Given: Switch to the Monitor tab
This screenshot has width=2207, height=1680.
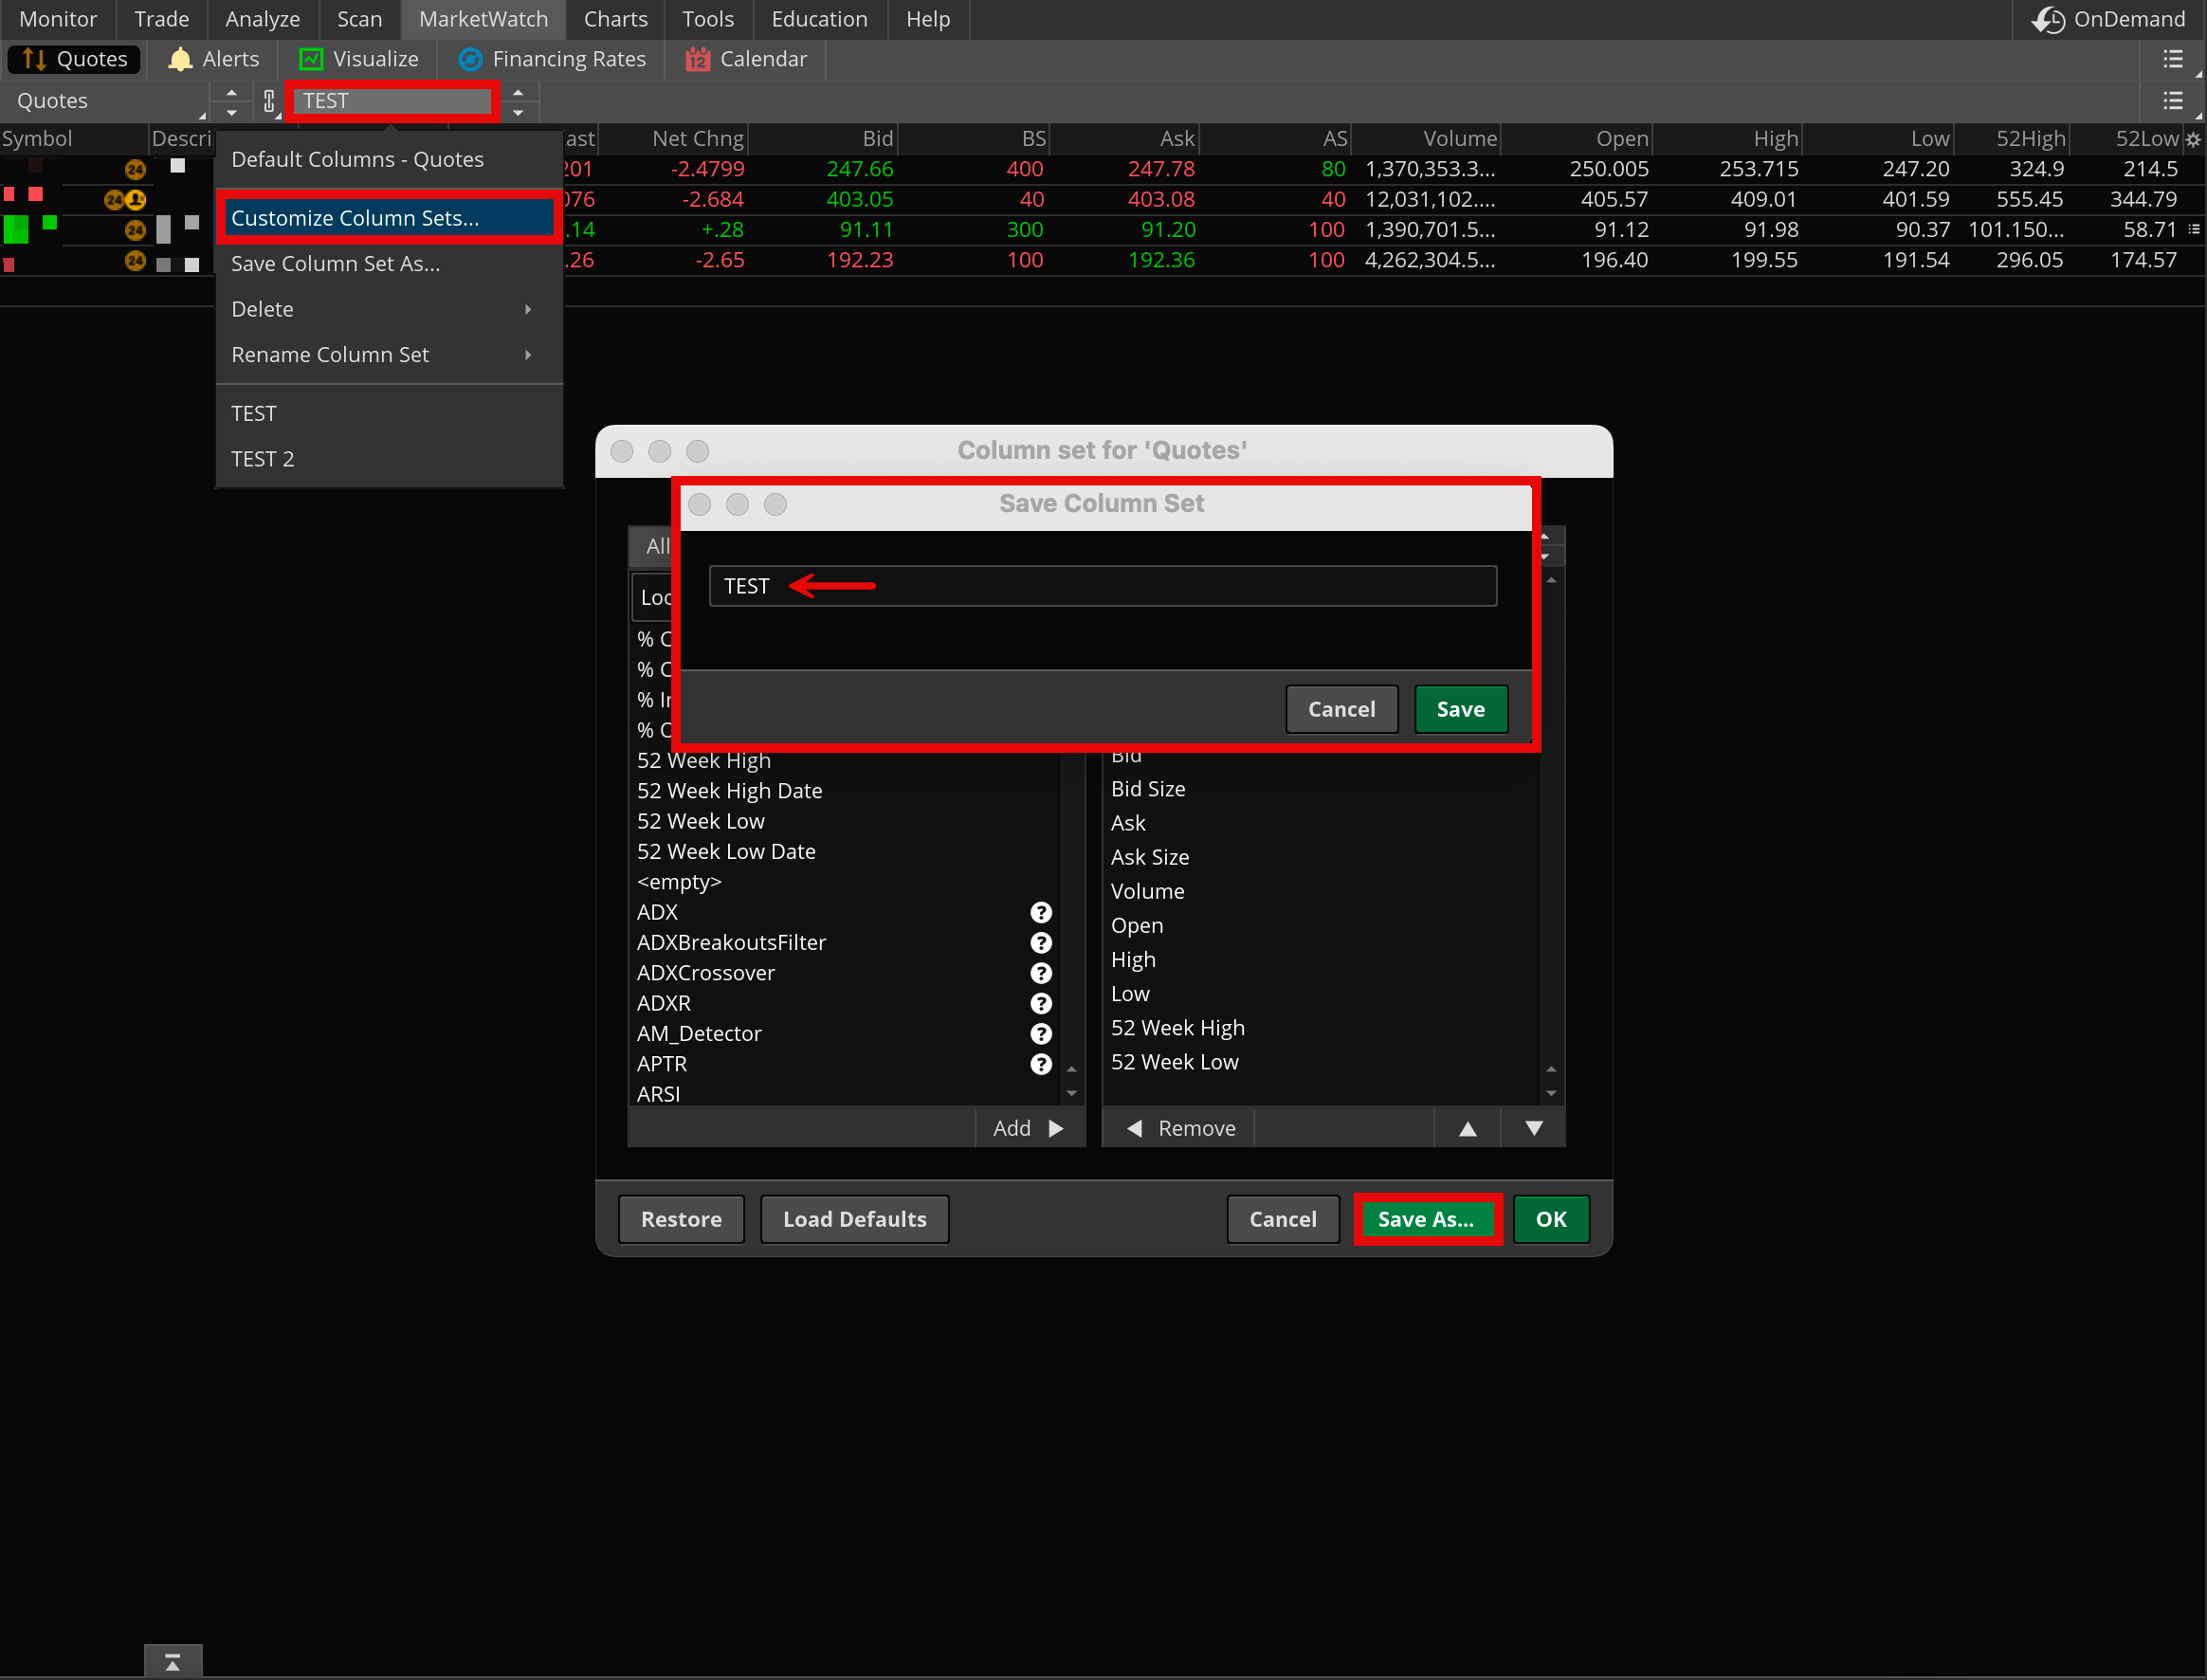Looking at the screenshot, I should [58, 19].
